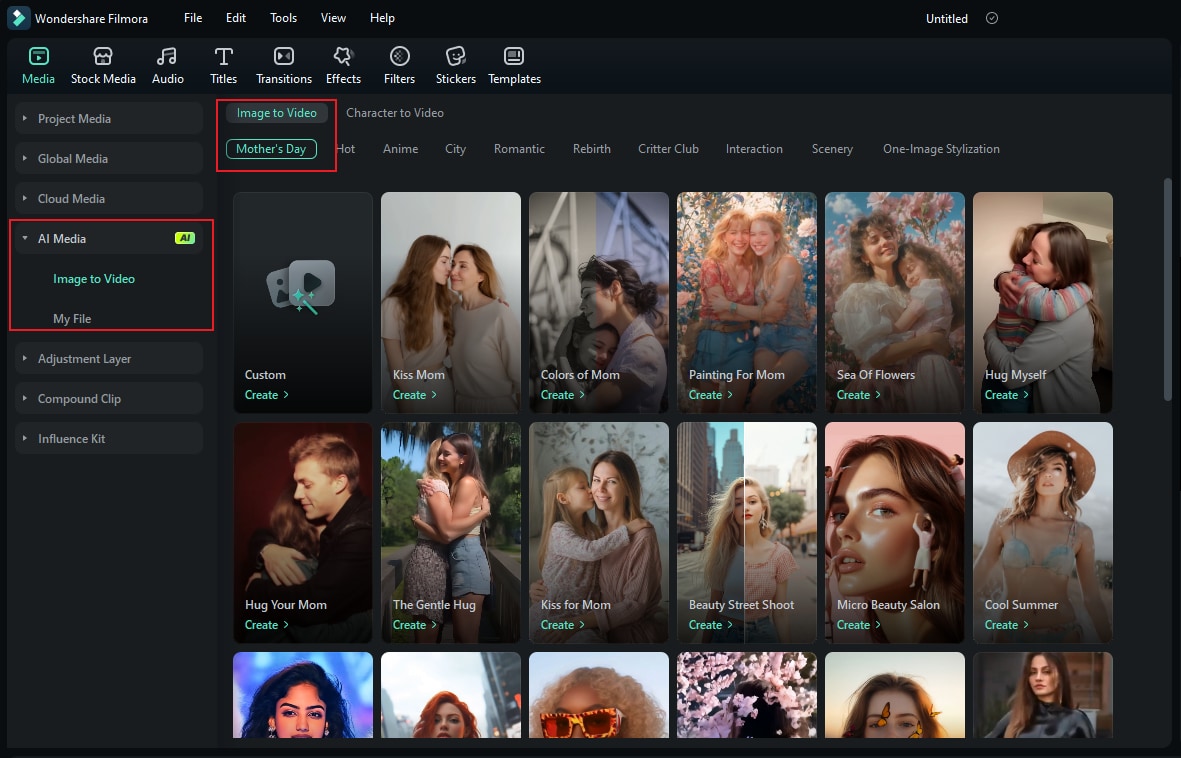Open the Audio library
1181x758 pixels.
(167, 66)
